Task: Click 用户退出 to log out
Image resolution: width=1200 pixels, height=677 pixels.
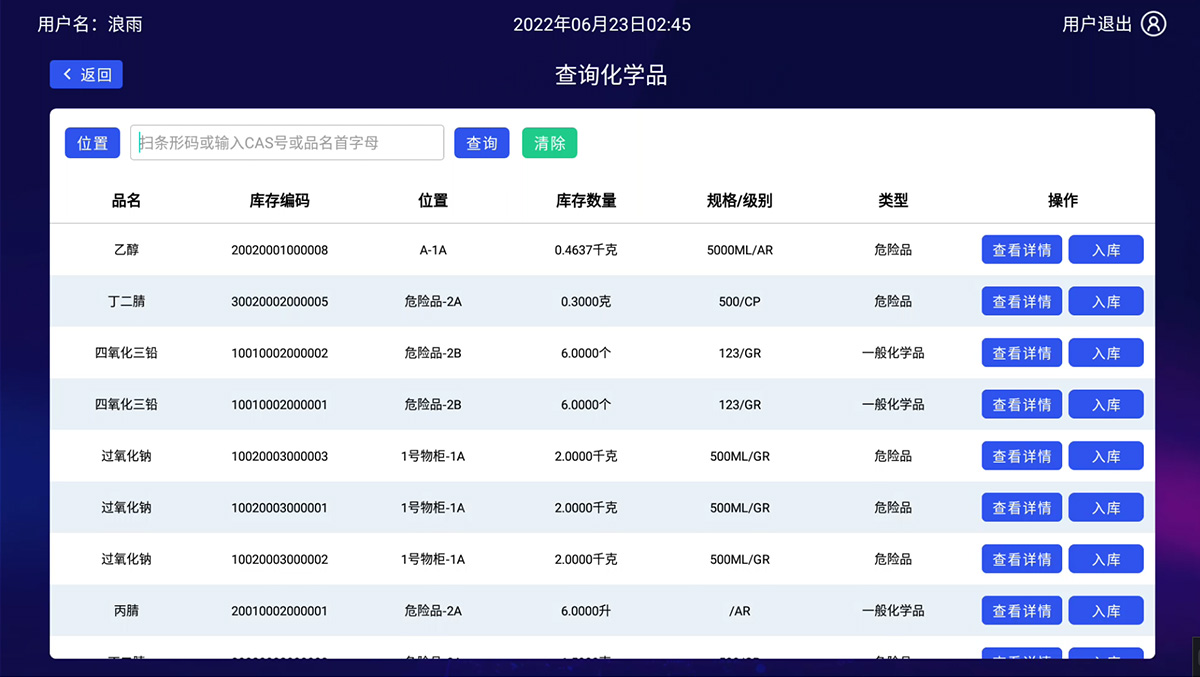Action: tap(1096, 24)
